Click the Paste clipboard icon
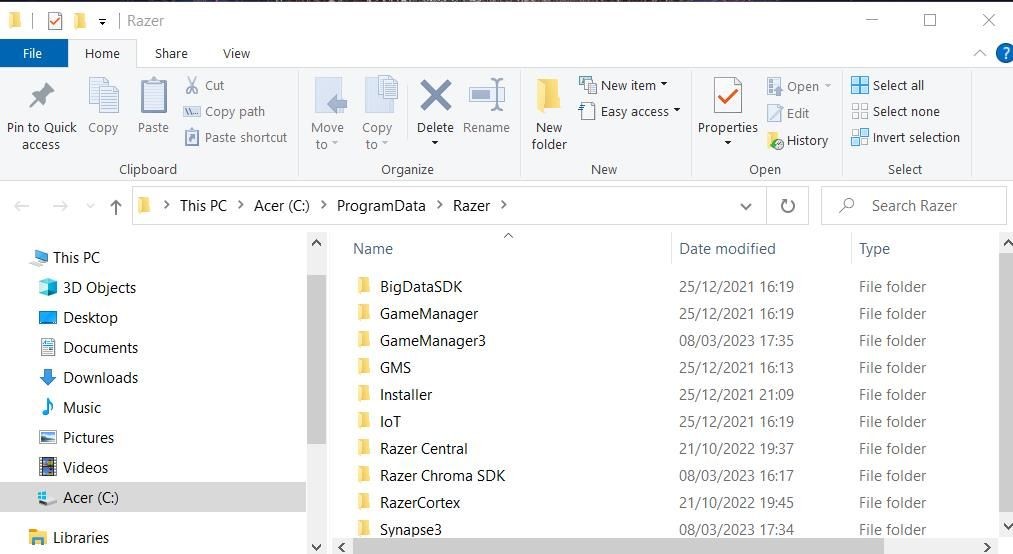This screenshot has width=1013, height=554. coord(154,96)
